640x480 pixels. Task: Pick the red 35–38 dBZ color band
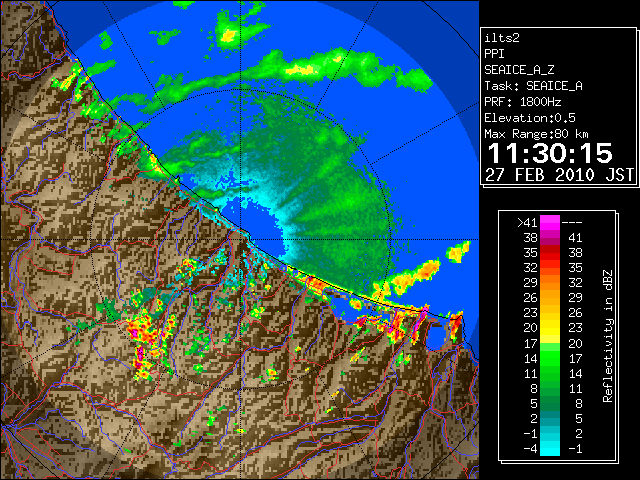[x=550, y=253]
